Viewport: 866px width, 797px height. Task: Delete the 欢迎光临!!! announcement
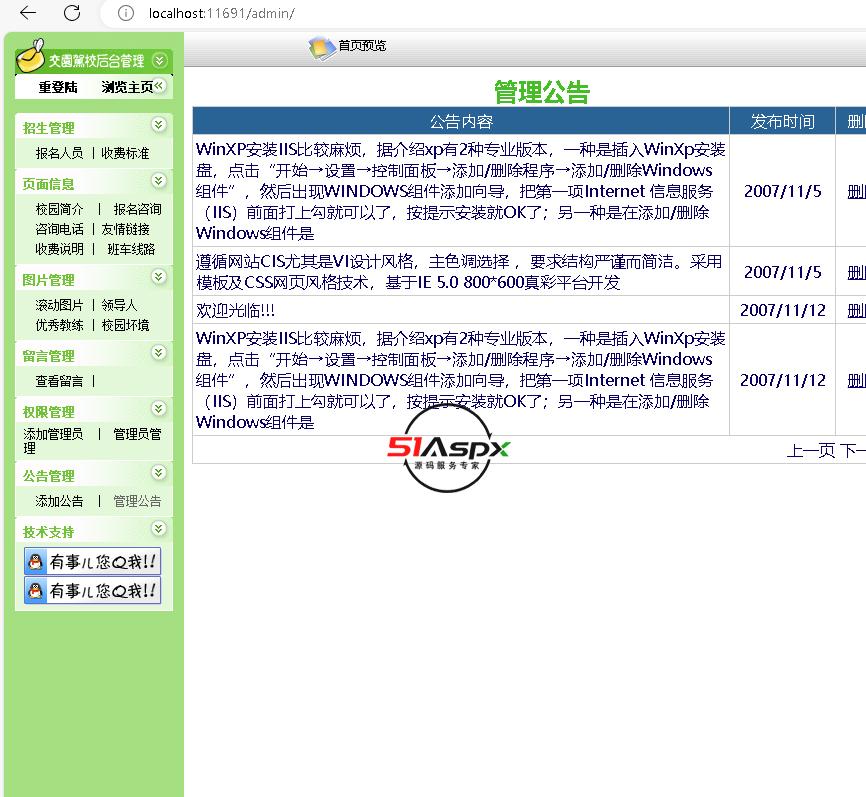click(x=857, y=310)
